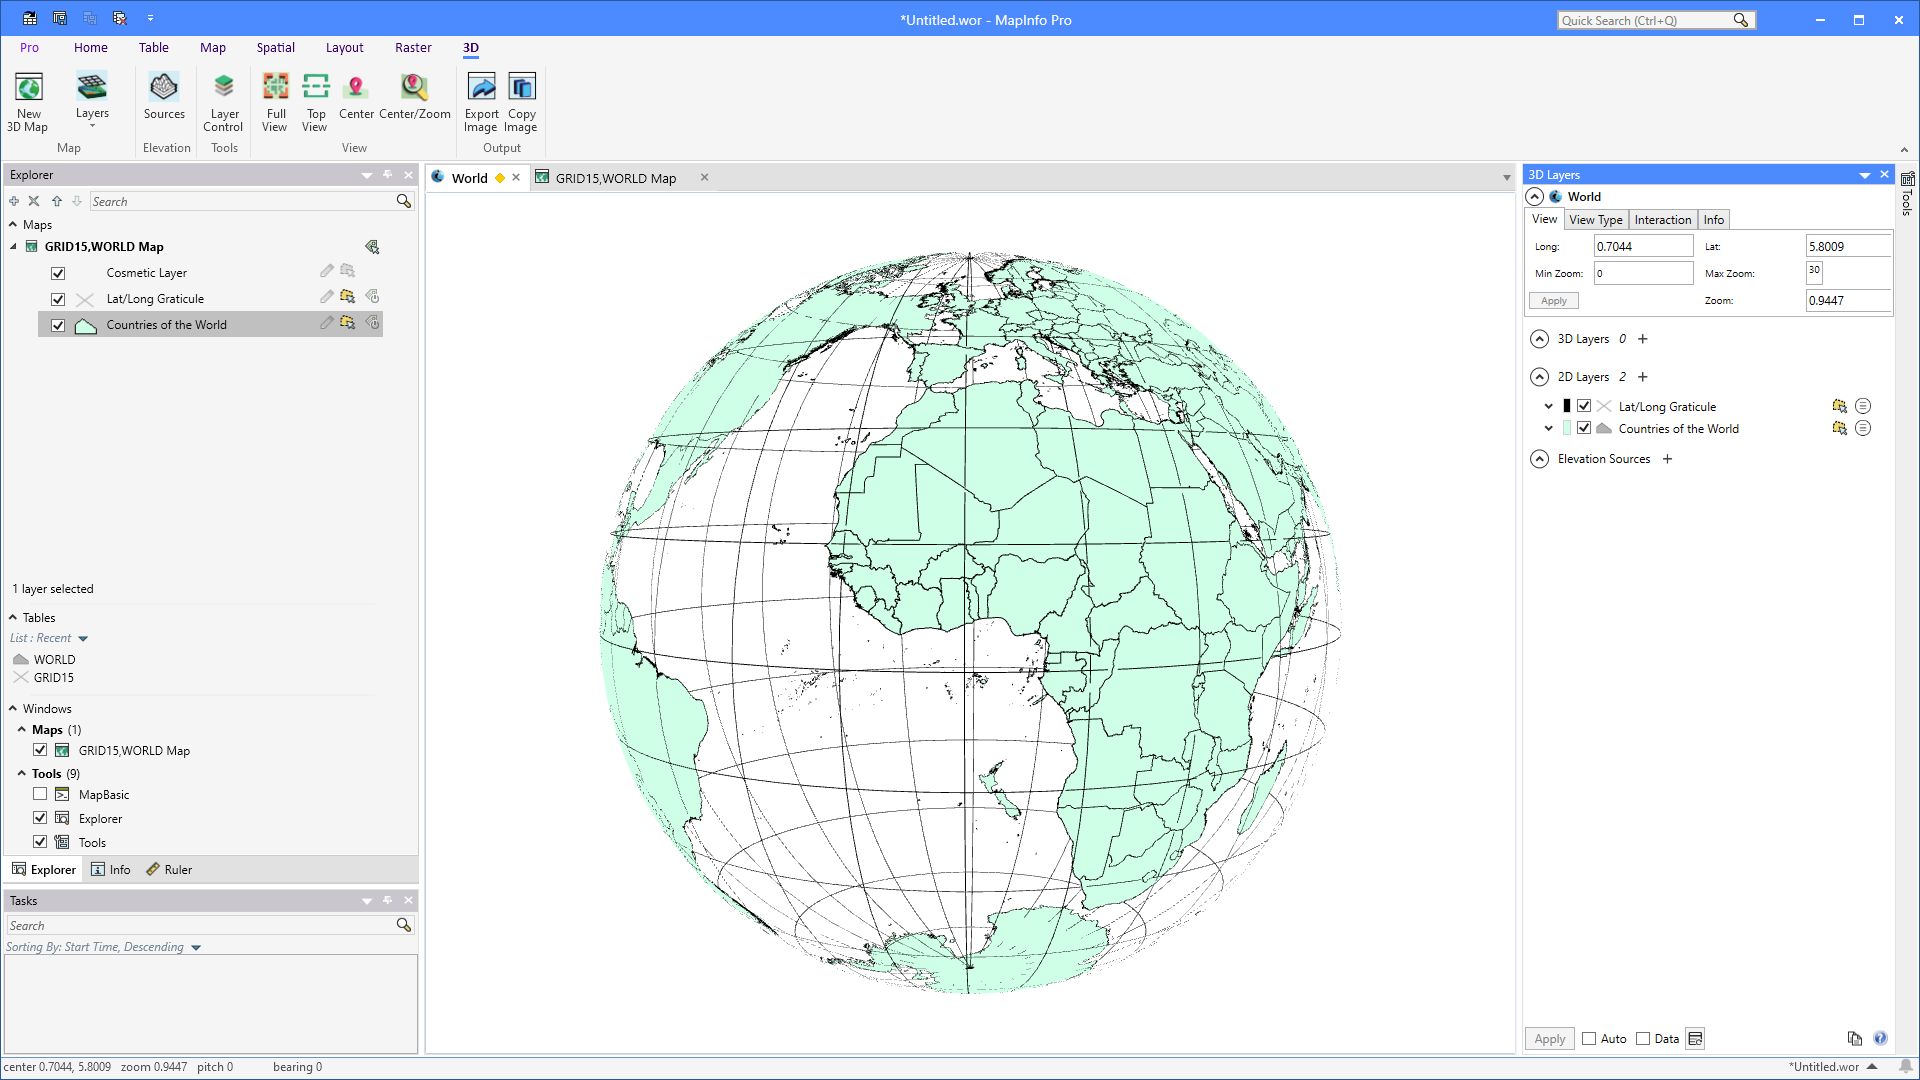Open Layer Control from the Tools group
The width and height of the screenshot is (1920, 1080).
223,100
